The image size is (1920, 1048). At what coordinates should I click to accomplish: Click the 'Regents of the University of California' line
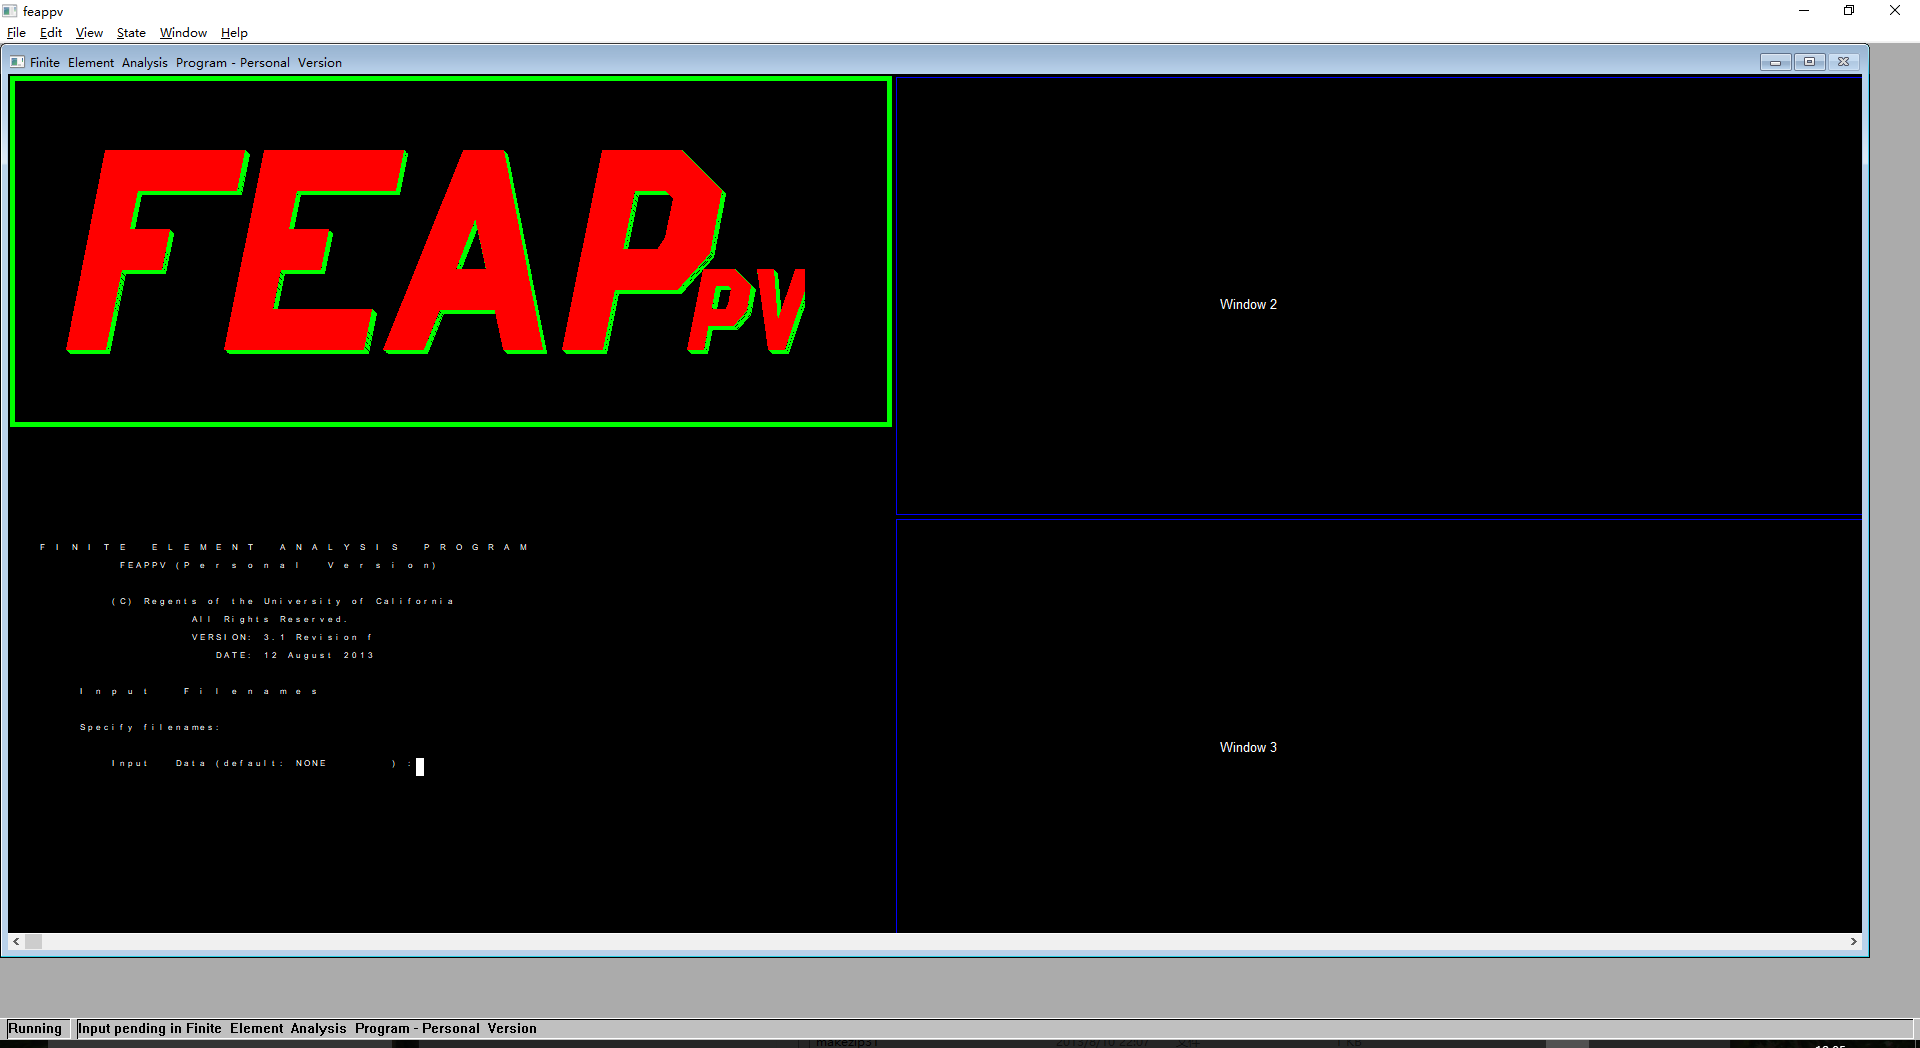[x=283, y=601]
